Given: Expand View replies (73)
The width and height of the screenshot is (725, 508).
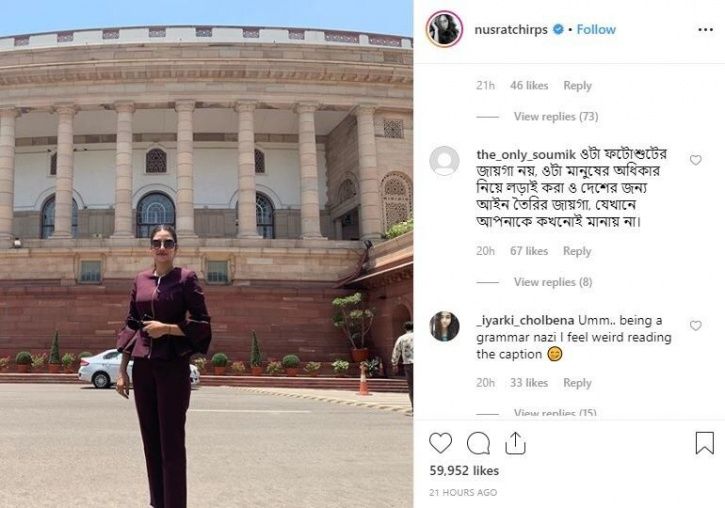Looking at the screenshot, I should point(556,116).
